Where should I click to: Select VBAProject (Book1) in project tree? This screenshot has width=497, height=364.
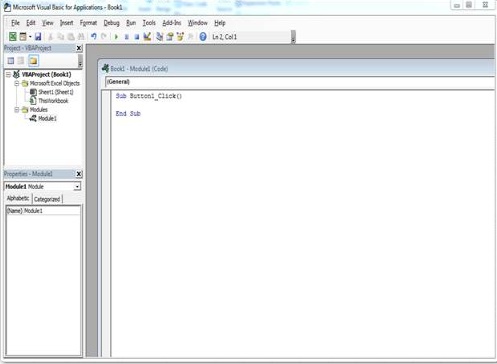point(46,74)
